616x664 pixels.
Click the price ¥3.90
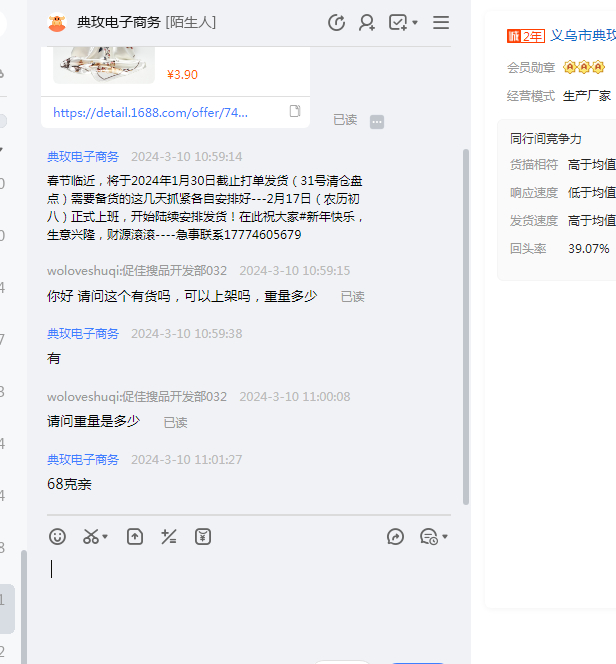tap(182, 75)
